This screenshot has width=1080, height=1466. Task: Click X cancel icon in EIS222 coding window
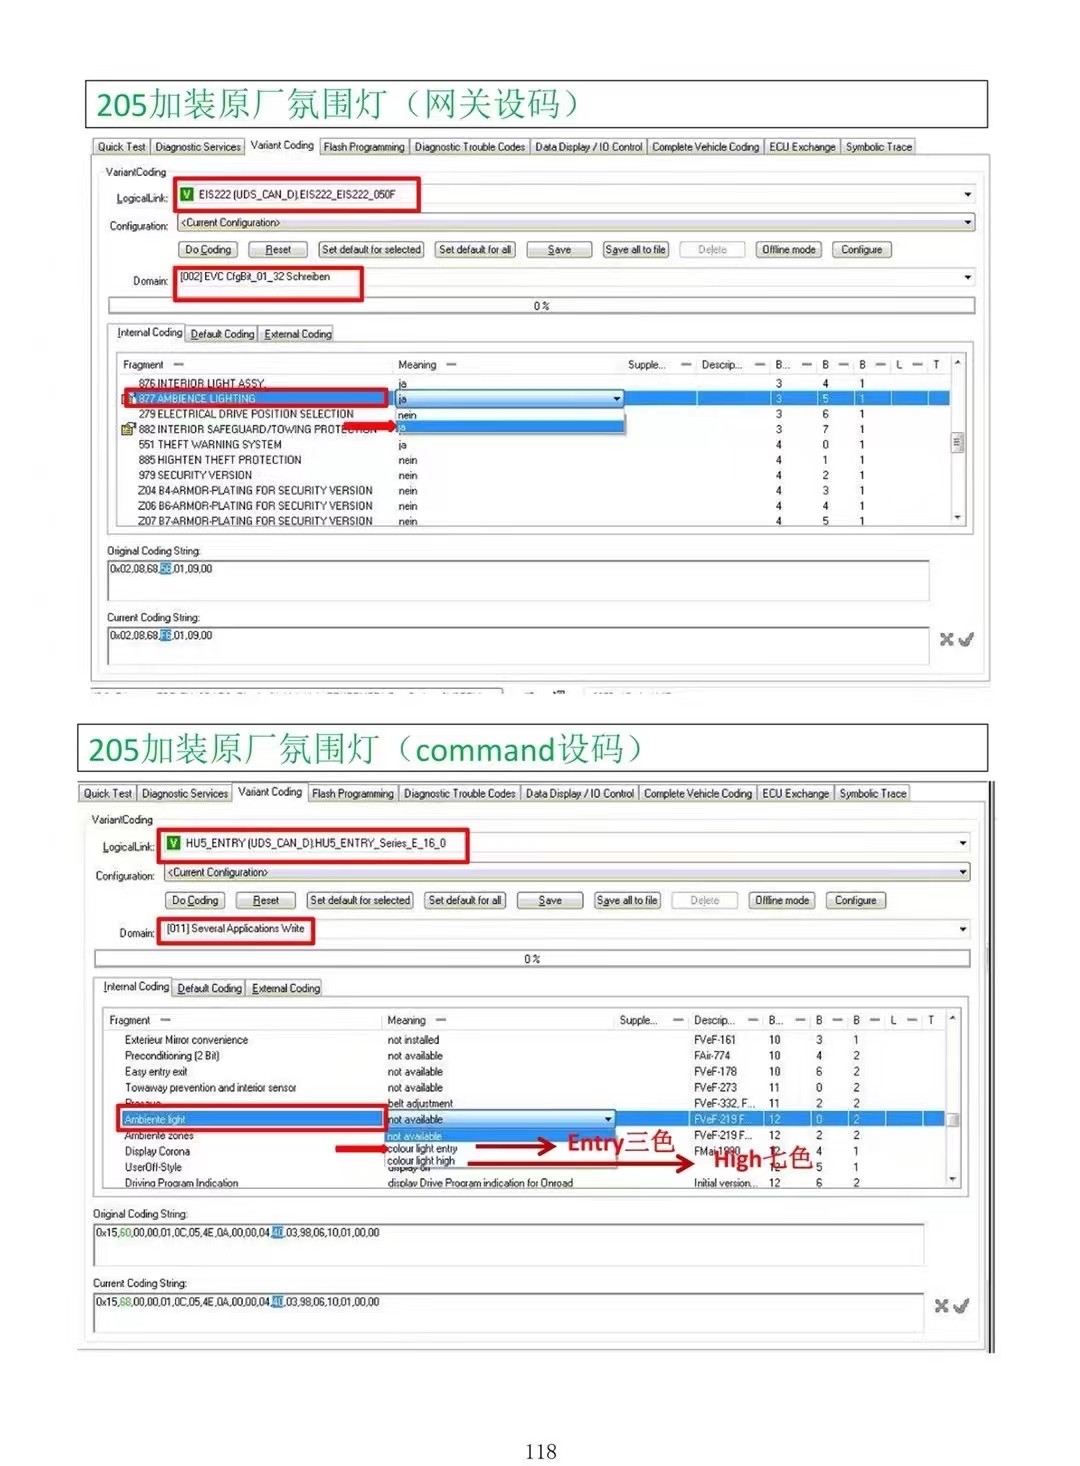(x=946, y=639)
